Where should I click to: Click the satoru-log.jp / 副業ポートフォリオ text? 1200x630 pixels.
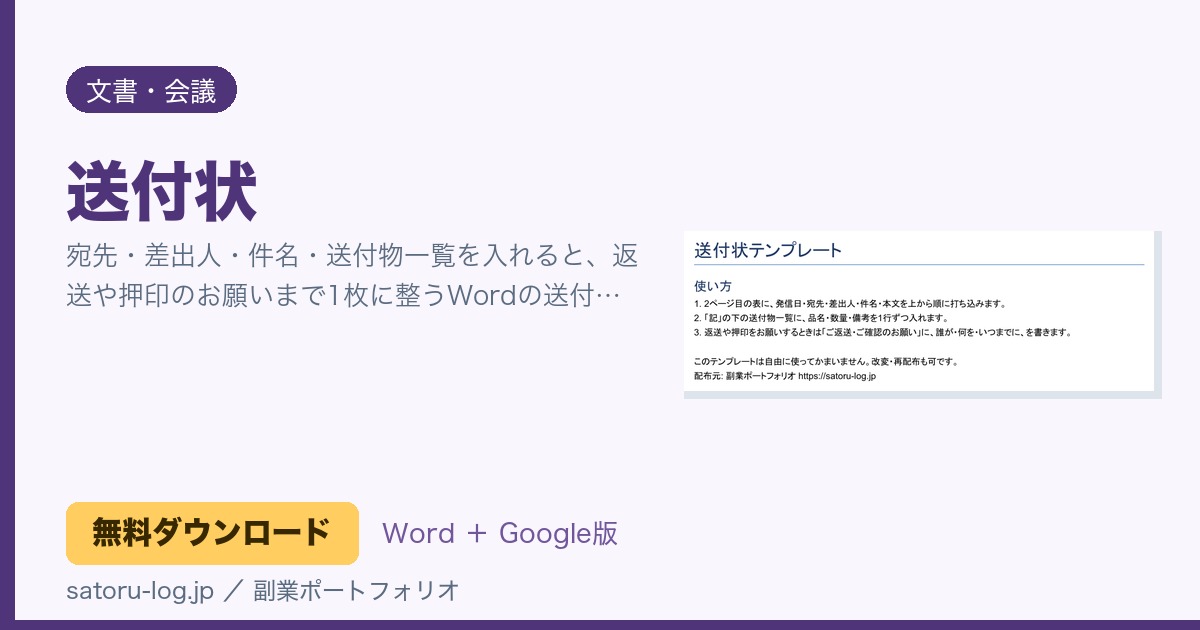click(263, 590)
